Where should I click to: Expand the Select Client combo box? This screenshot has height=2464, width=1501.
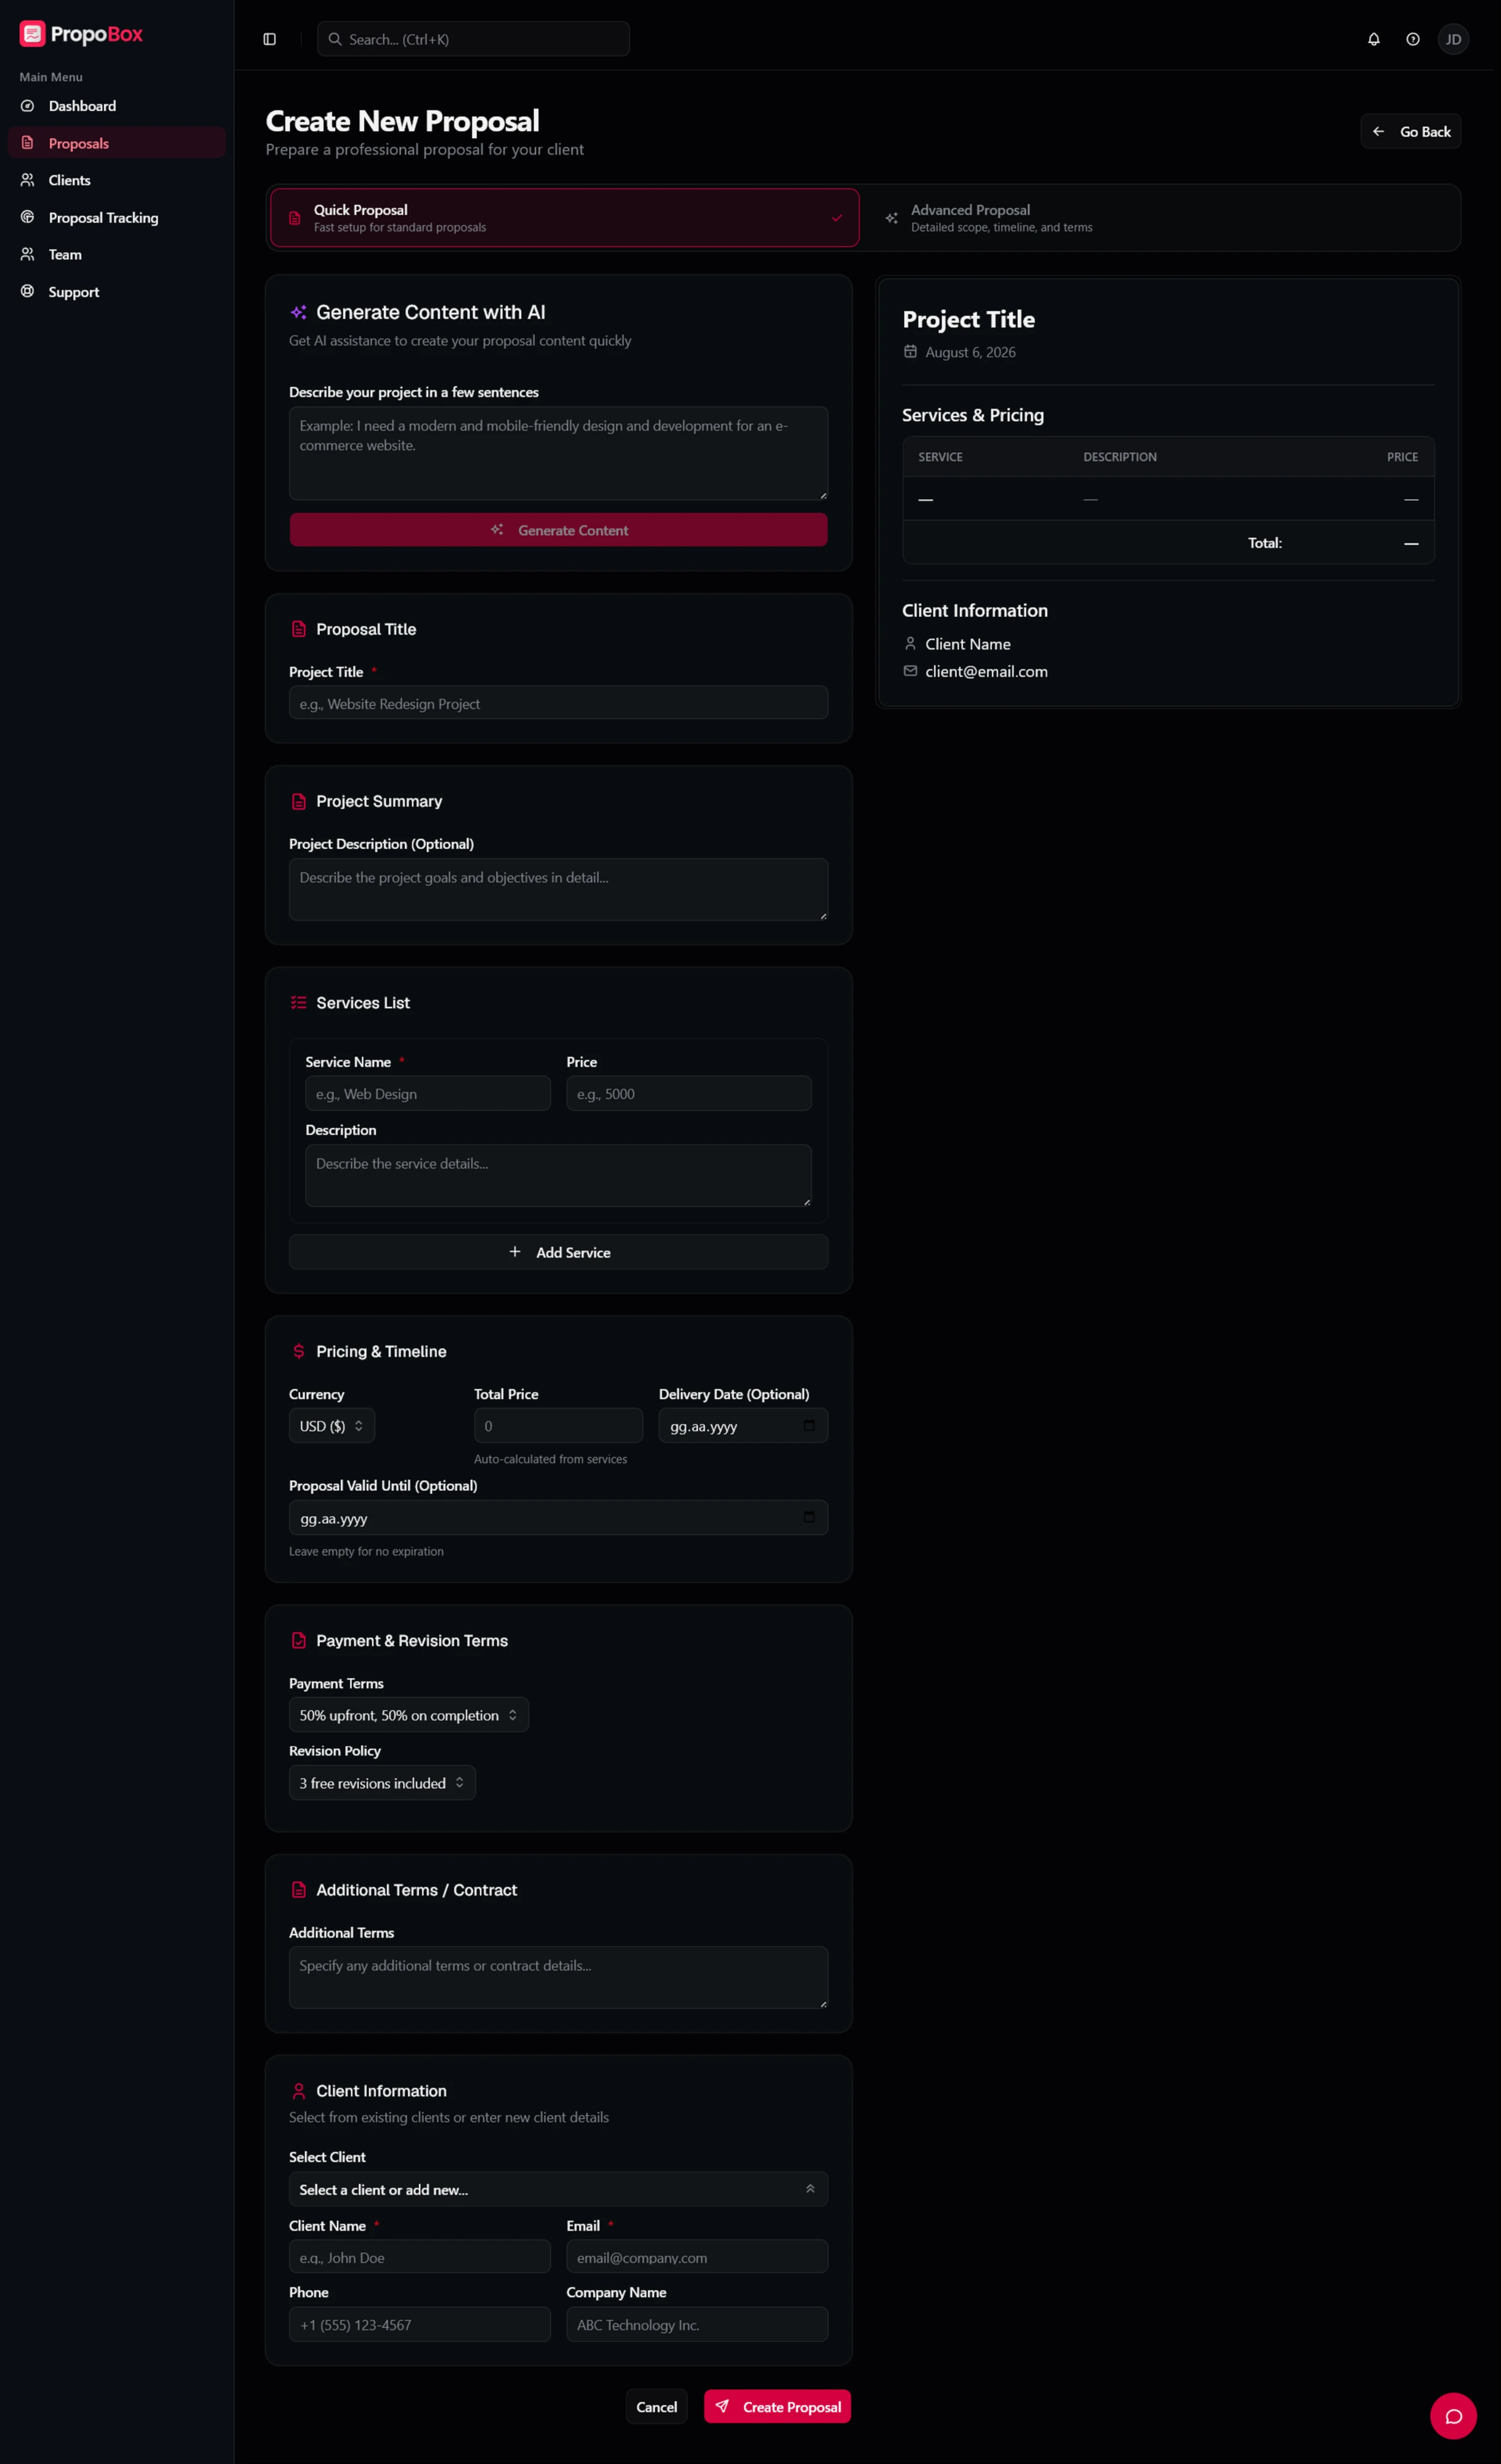[558, 2189]
